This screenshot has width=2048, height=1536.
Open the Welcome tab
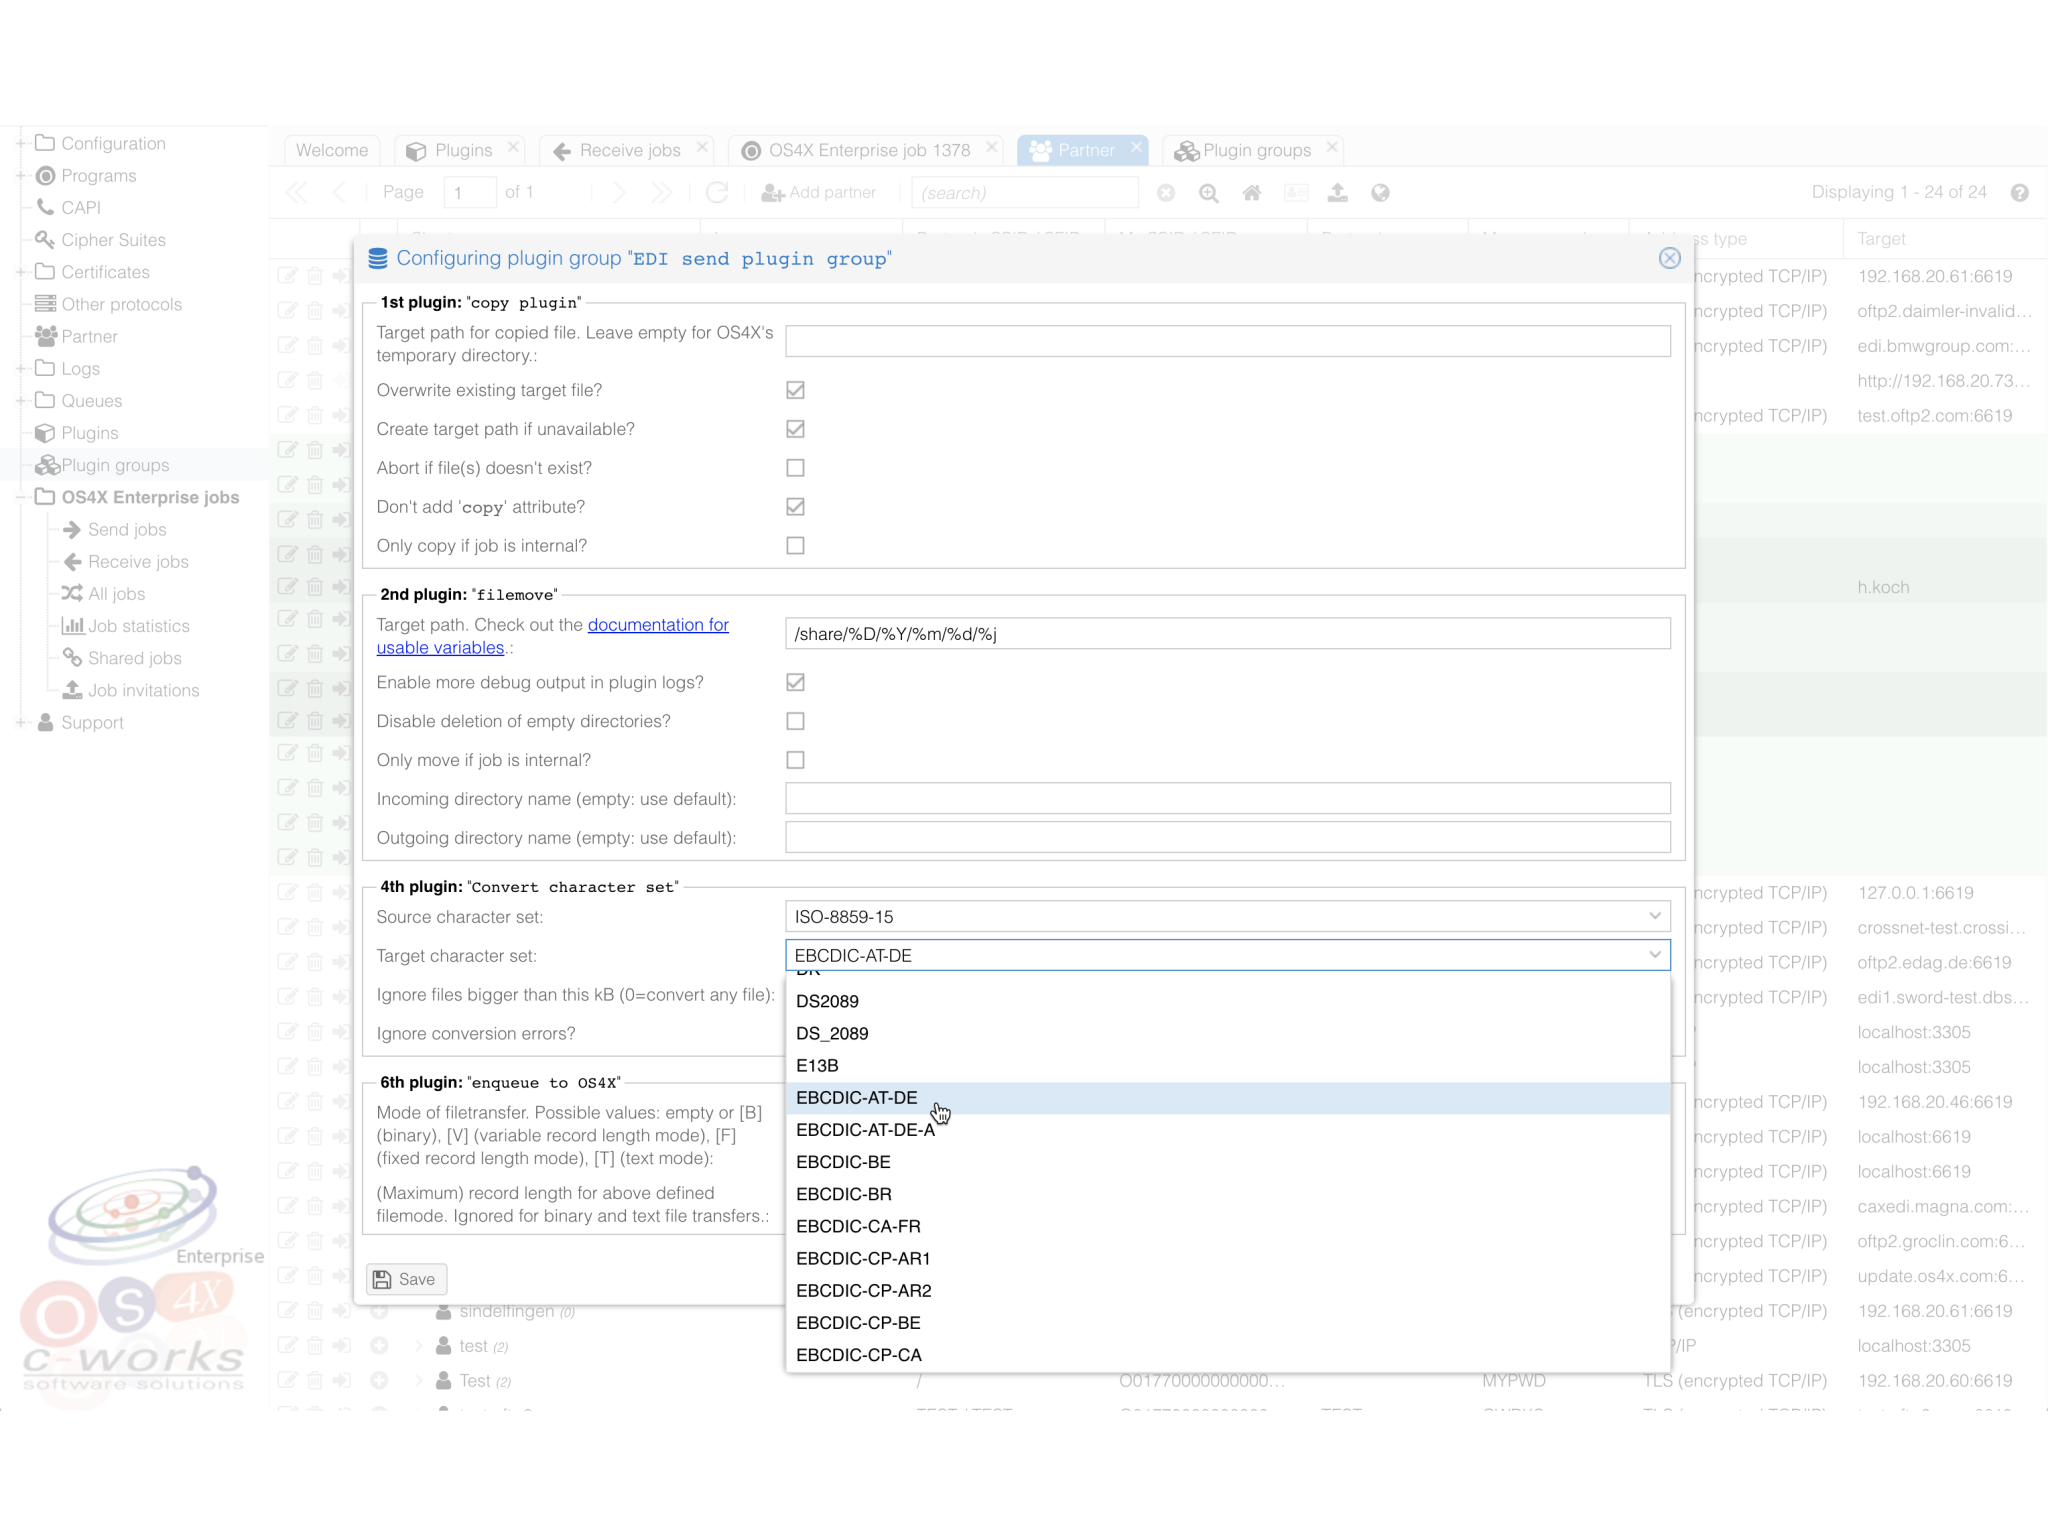(331, 149)
